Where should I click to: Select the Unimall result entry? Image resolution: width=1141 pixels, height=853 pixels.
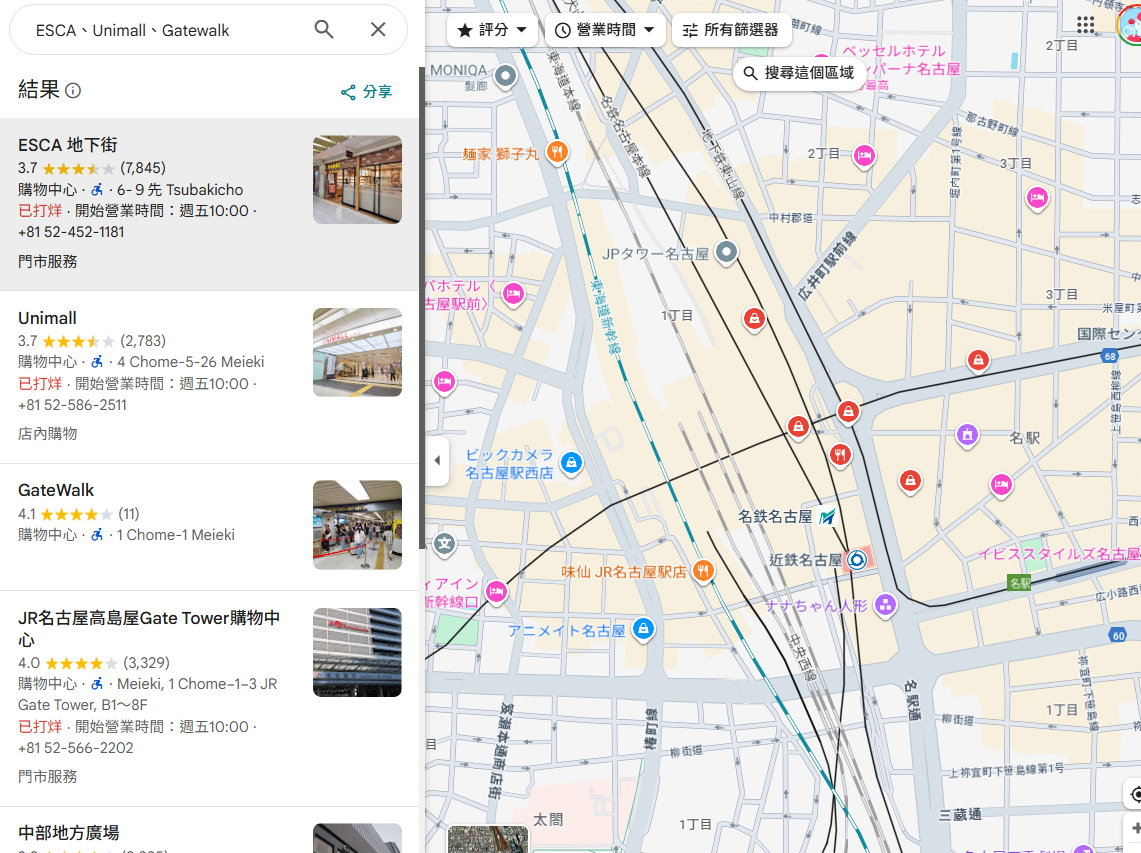point(48,318)
